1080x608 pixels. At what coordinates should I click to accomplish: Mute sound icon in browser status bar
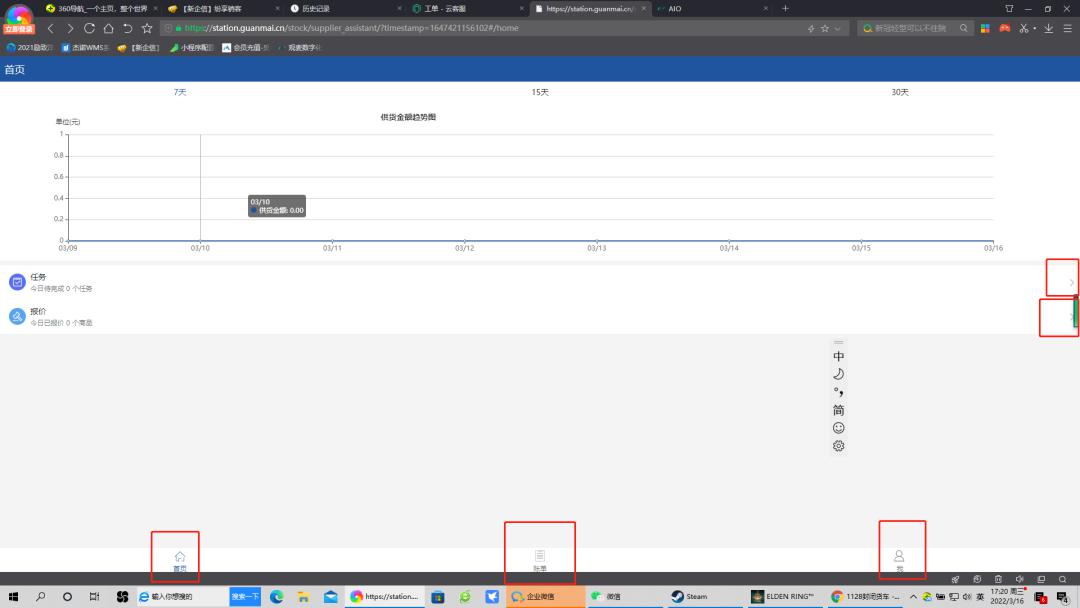coord(1019,579)
